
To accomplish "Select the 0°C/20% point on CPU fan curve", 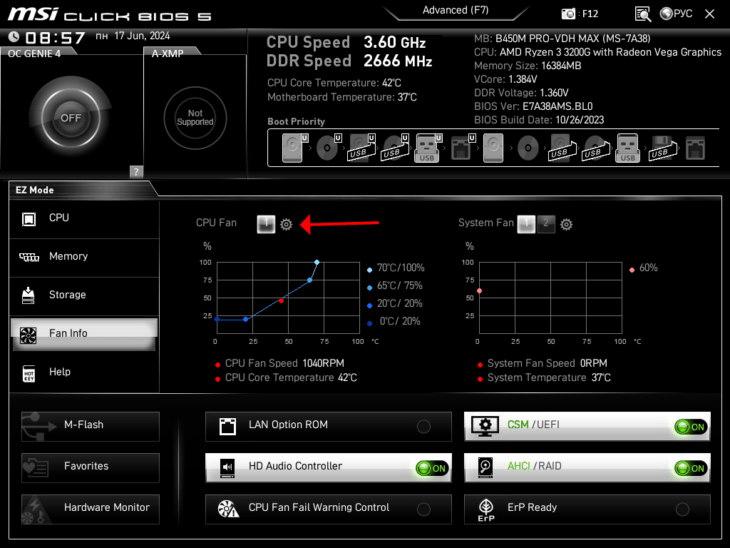I will [x=217, y=319].
